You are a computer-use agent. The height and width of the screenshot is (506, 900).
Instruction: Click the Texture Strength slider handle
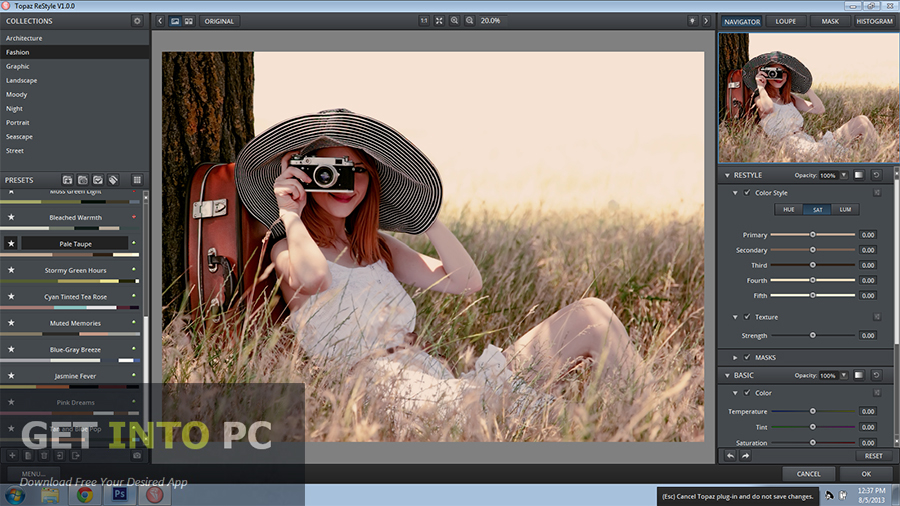(x=812, y=335)
